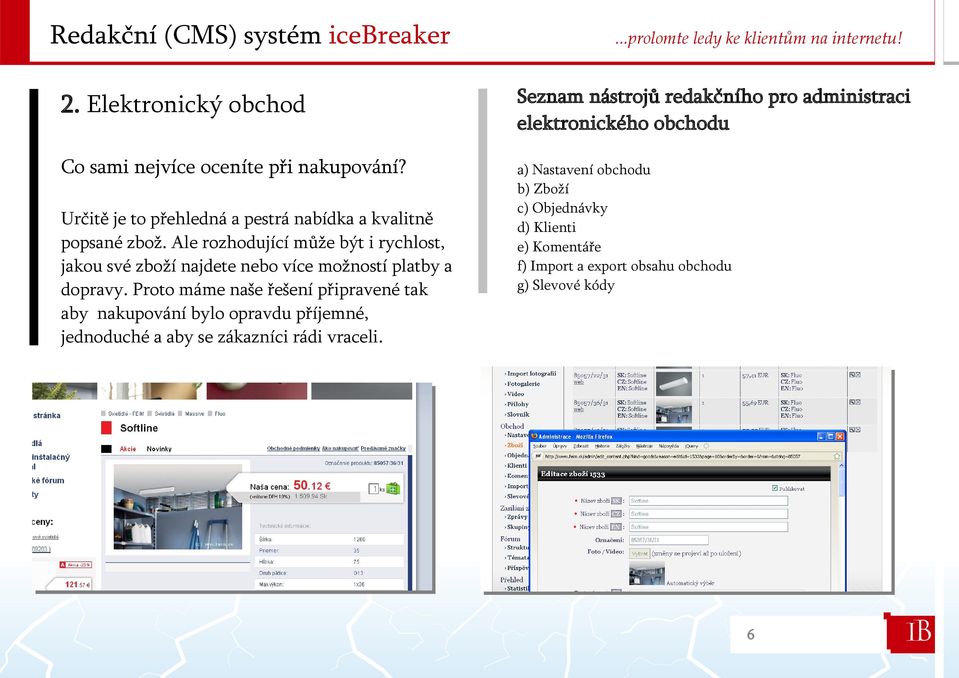
Task: Open the Zobrazit menu in Firefox
Action: pyautogui.click(x=581, y=446)
